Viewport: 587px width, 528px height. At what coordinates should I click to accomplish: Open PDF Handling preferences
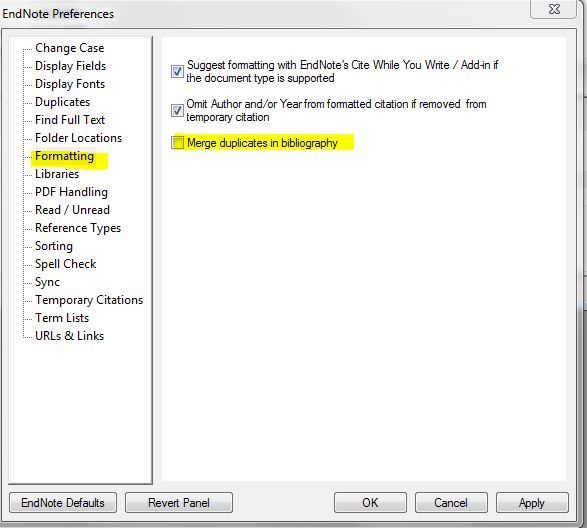click(72, 192)
